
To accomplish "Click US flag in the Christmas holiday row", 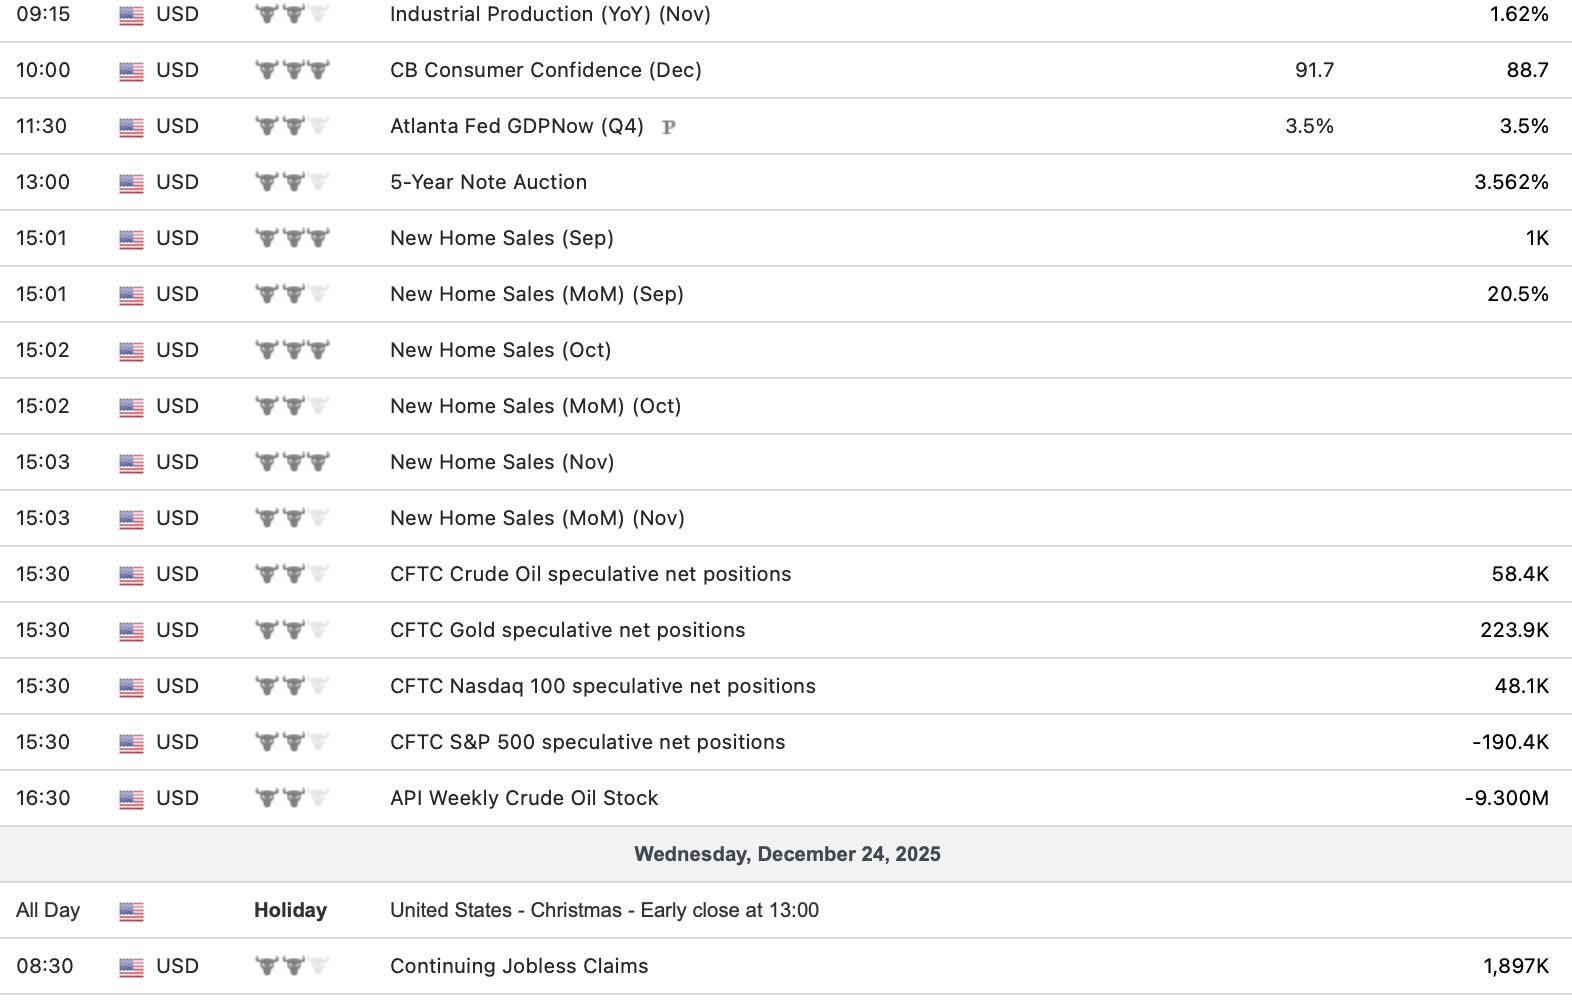I will pos(131,911).
